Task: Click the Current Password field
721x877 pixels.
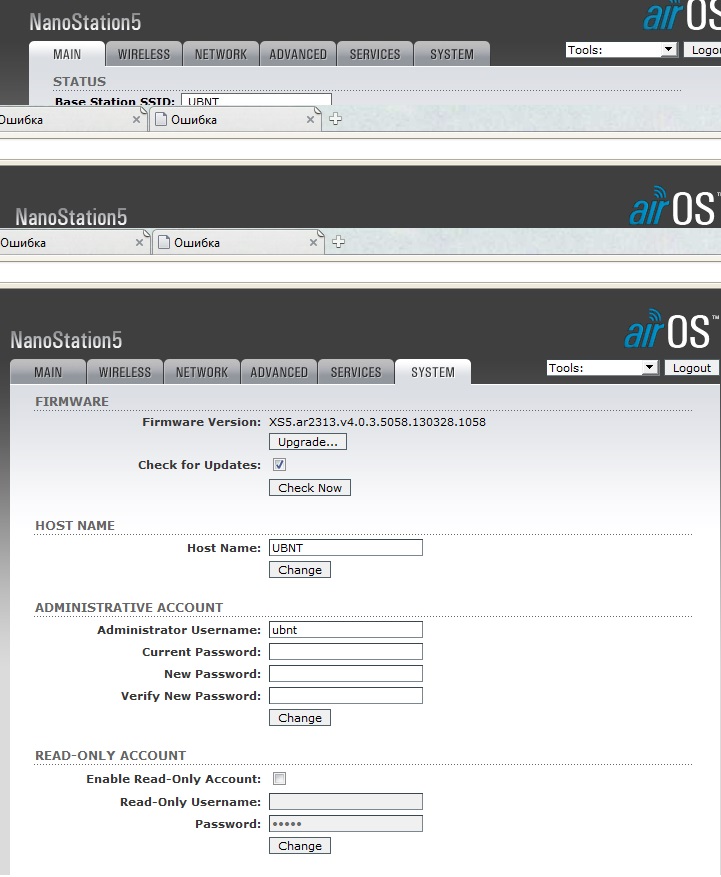Action: (x=346, y=652)
